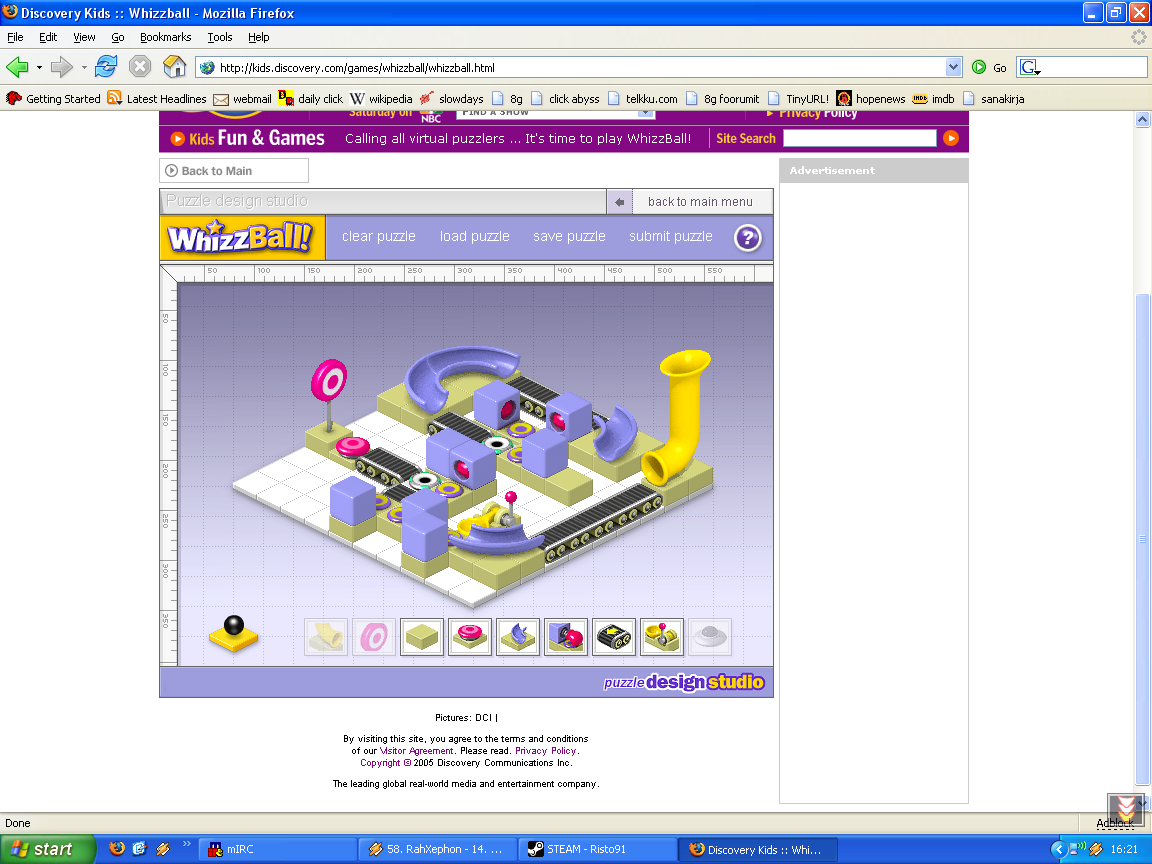1152x864 pixels.
Task: Stop loading the page
Action: pos(140,67)
